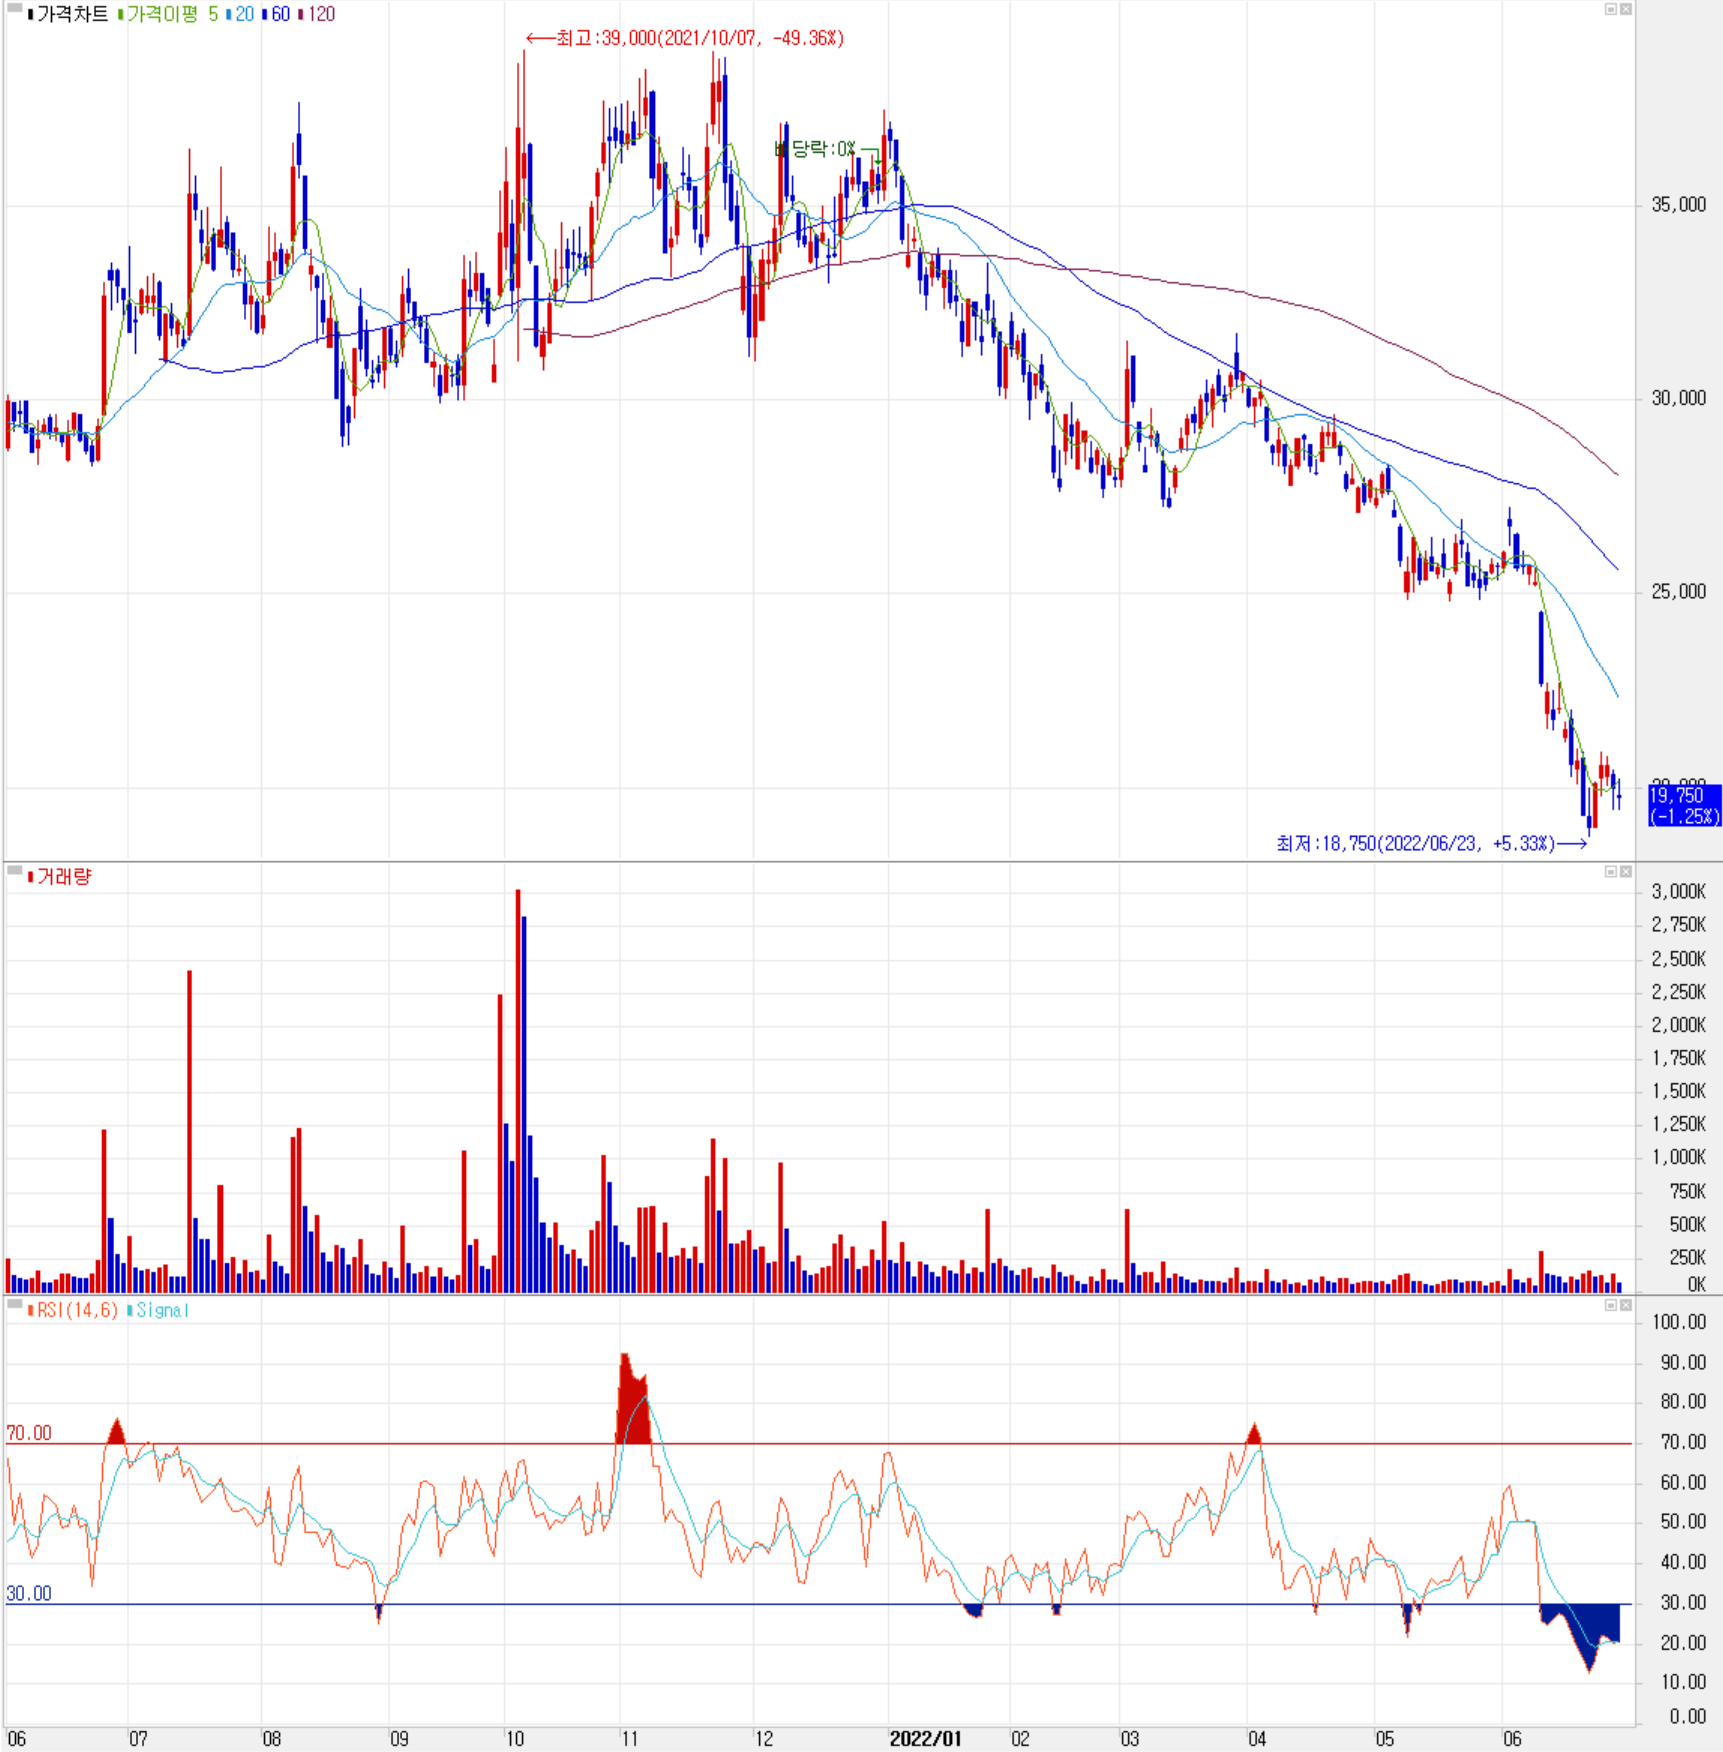Click the 60-day moving average legend
Image resolution: width=1723 pixels, height=1752 pixels.
281,14
